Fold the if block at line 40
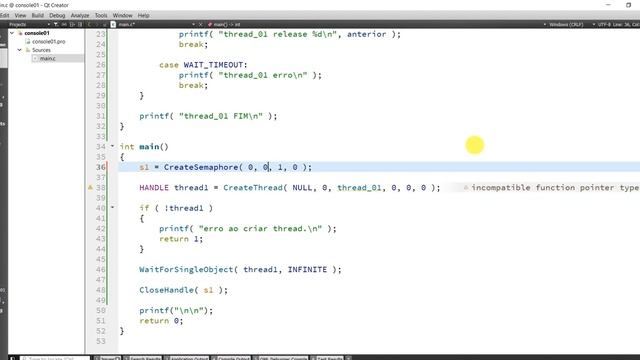This screenshot has width=640, height=360. 112,207
